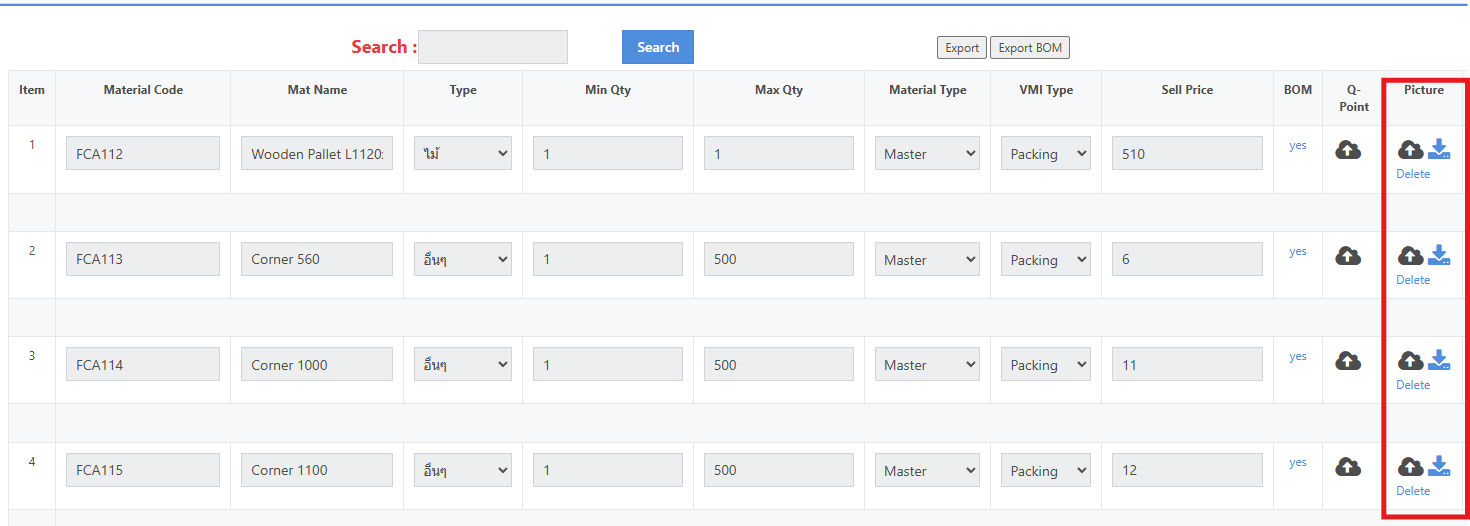
Task: Open BOM 'yes' link for FCA114
Action: [x=1298, y=356]
